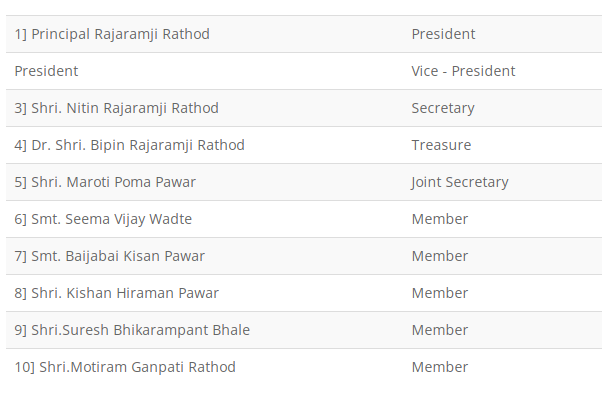Select Shri. Nitin Rajaramji Rathod entry

click(x=117, y=108)
